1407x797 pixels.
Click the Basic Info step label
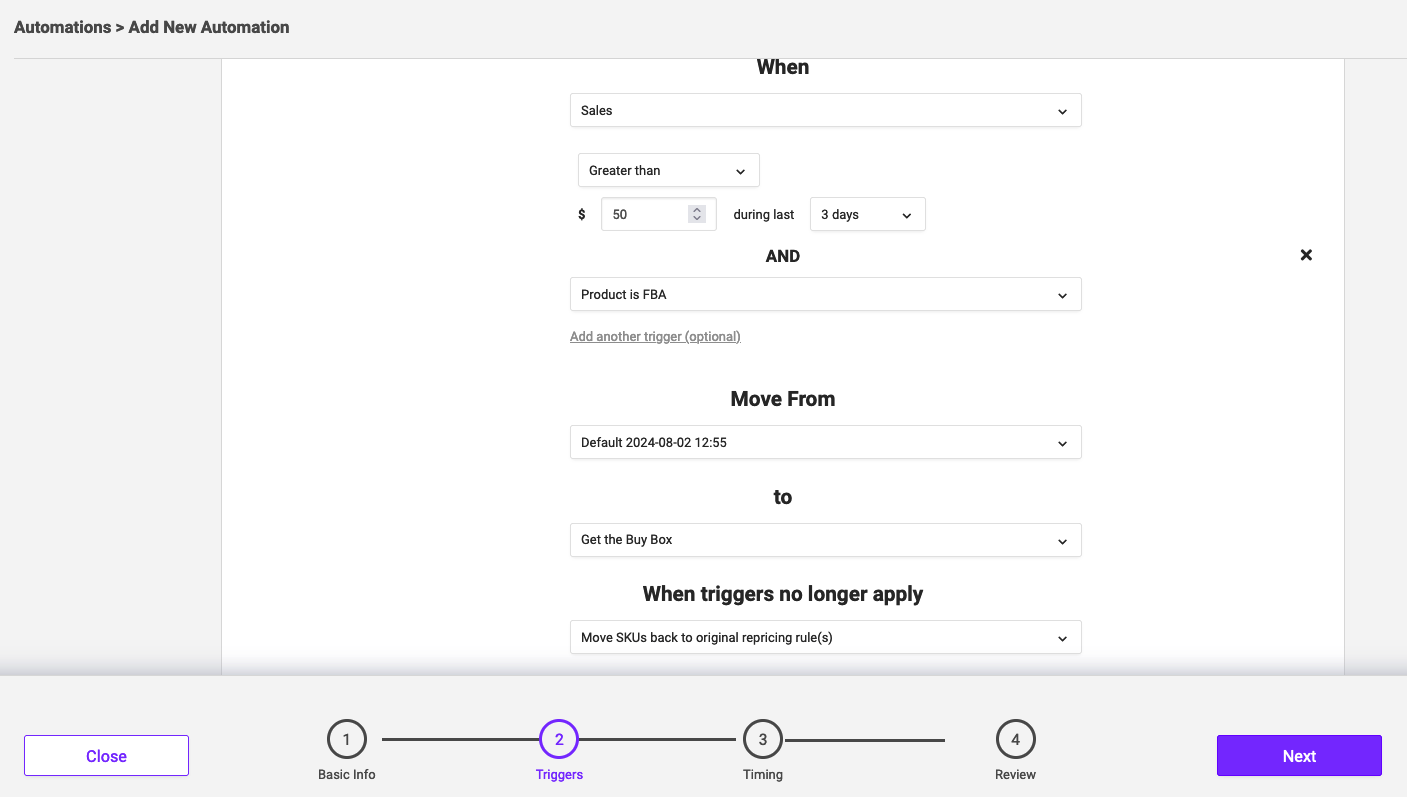pyautogui.click(x=347, y=774)
